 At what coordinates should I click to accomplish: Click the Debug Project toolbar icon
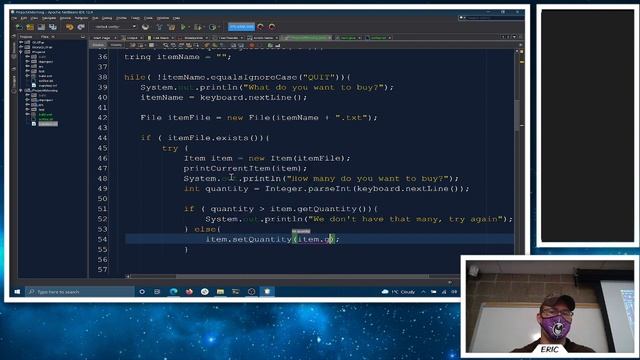(x=198, y=27)
